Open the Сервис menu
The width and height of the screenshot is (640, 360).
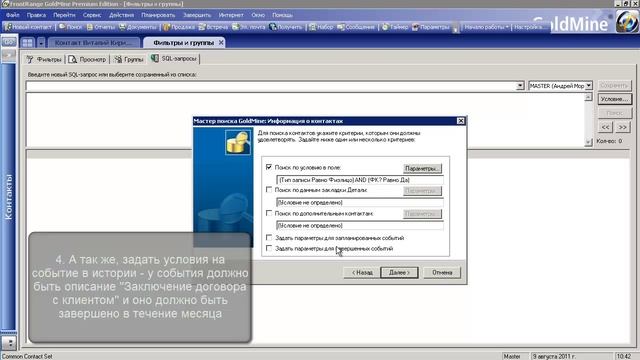(x=92, y=15)
